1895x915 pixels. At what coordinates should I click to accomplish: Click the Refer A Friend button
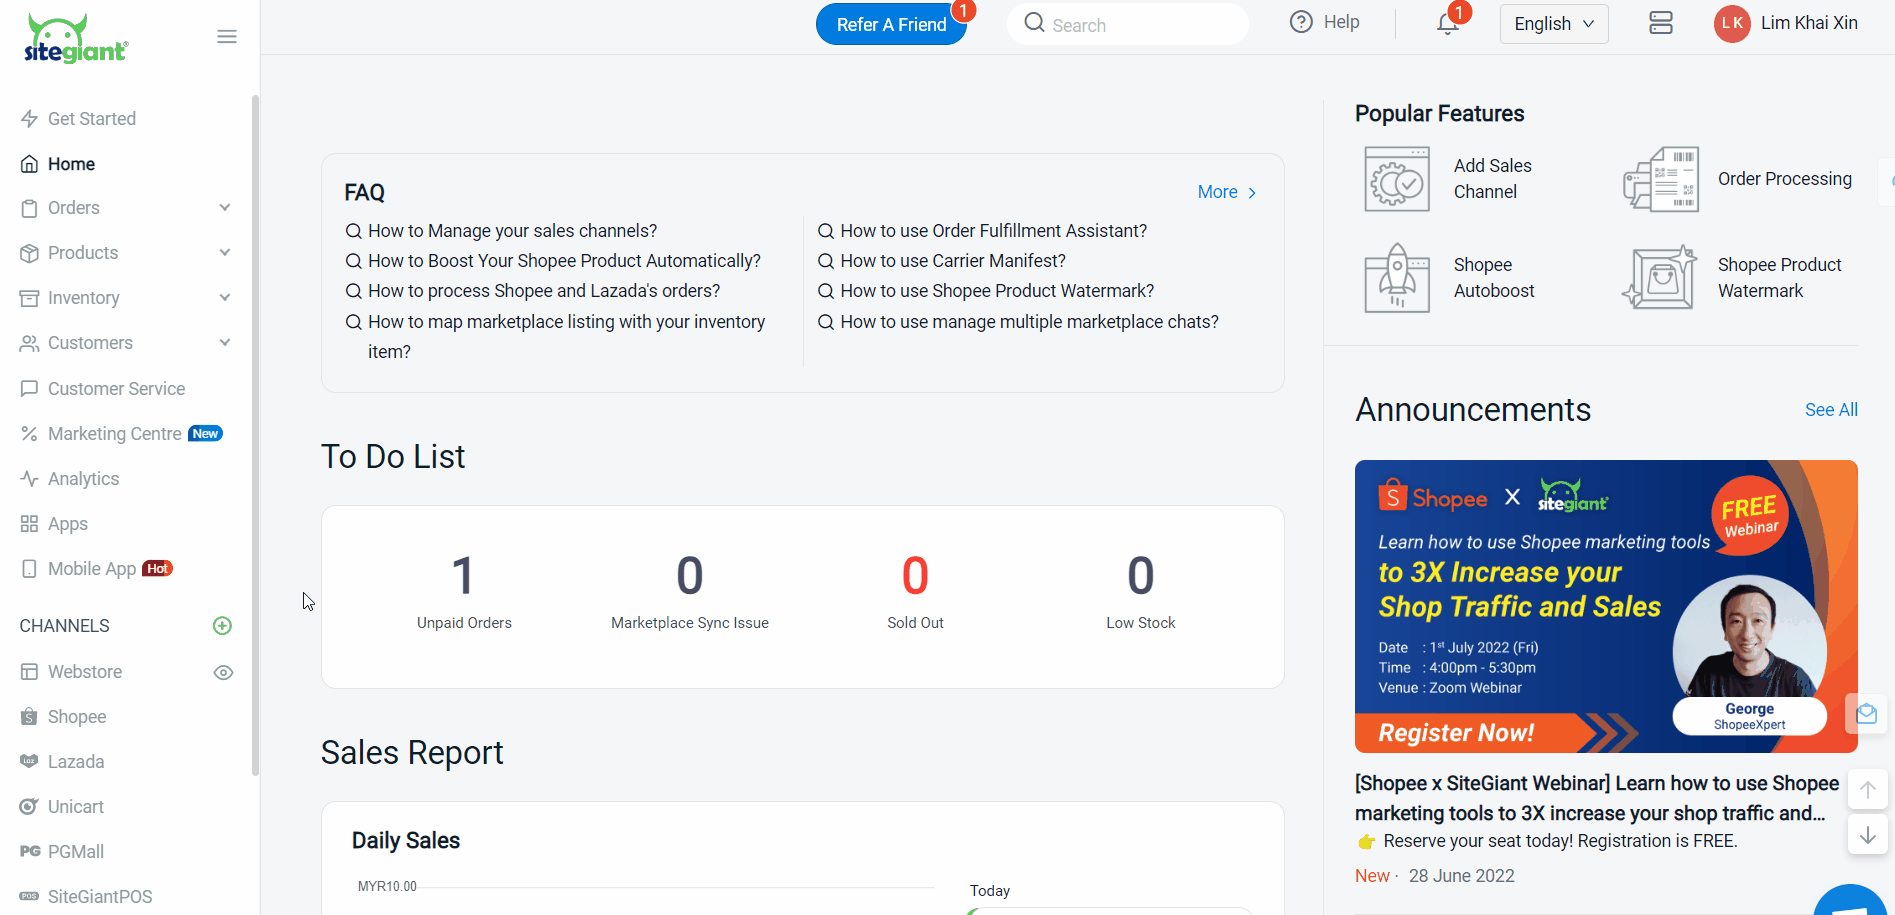(891, 24)
